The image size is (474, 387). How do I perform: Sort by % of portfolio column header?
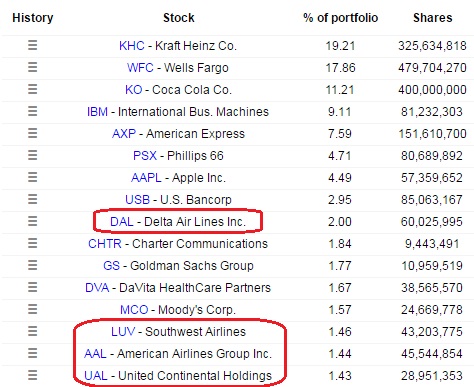pos(340,18)
